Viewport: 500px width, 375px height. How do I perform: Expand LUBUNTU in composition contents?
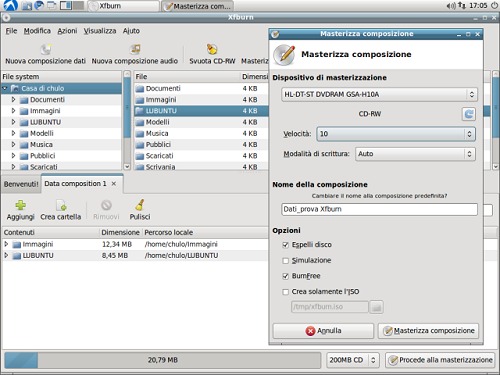click(x=6, y=256)
